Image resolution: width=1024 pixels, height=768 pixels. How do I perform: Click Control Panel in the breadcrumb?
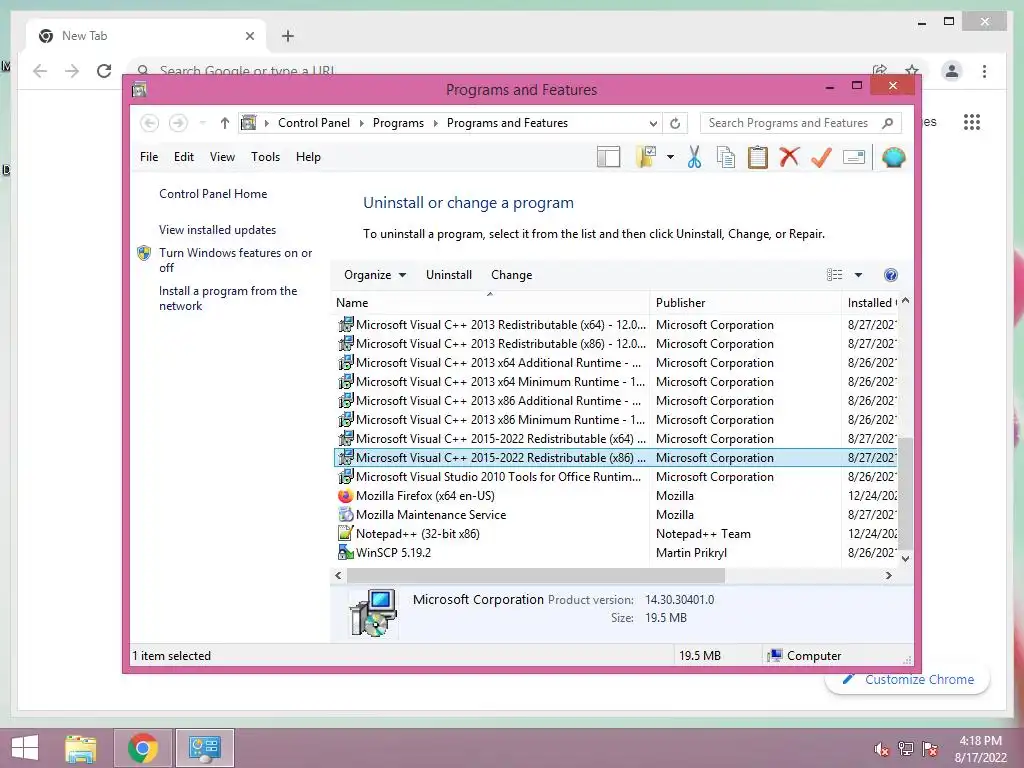coord(313,123)
